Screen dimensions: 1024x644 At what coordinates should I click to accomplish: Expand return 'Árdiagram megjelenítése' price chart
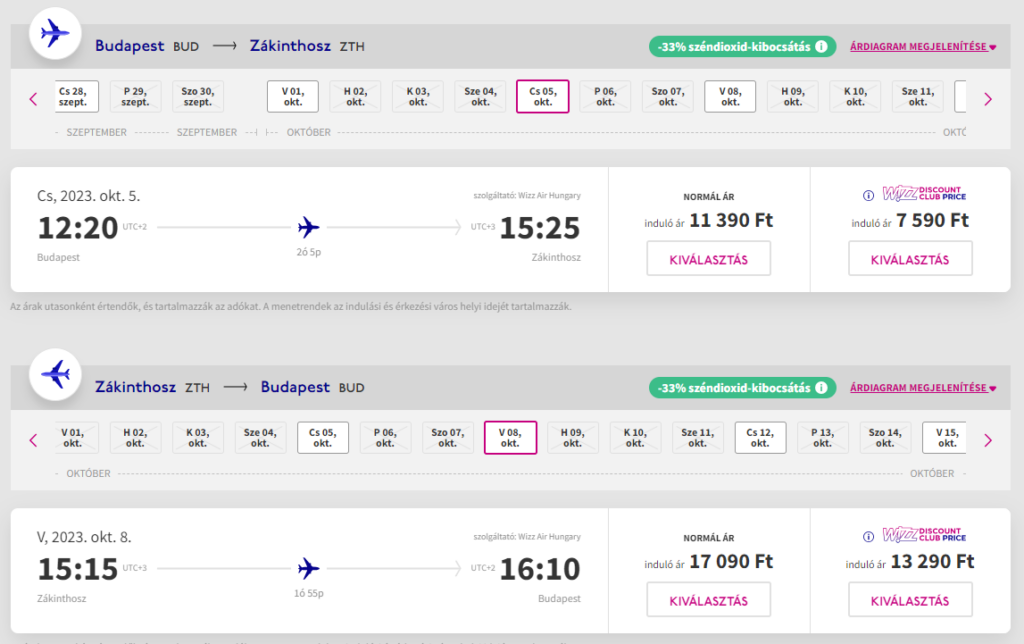point(923,388)
